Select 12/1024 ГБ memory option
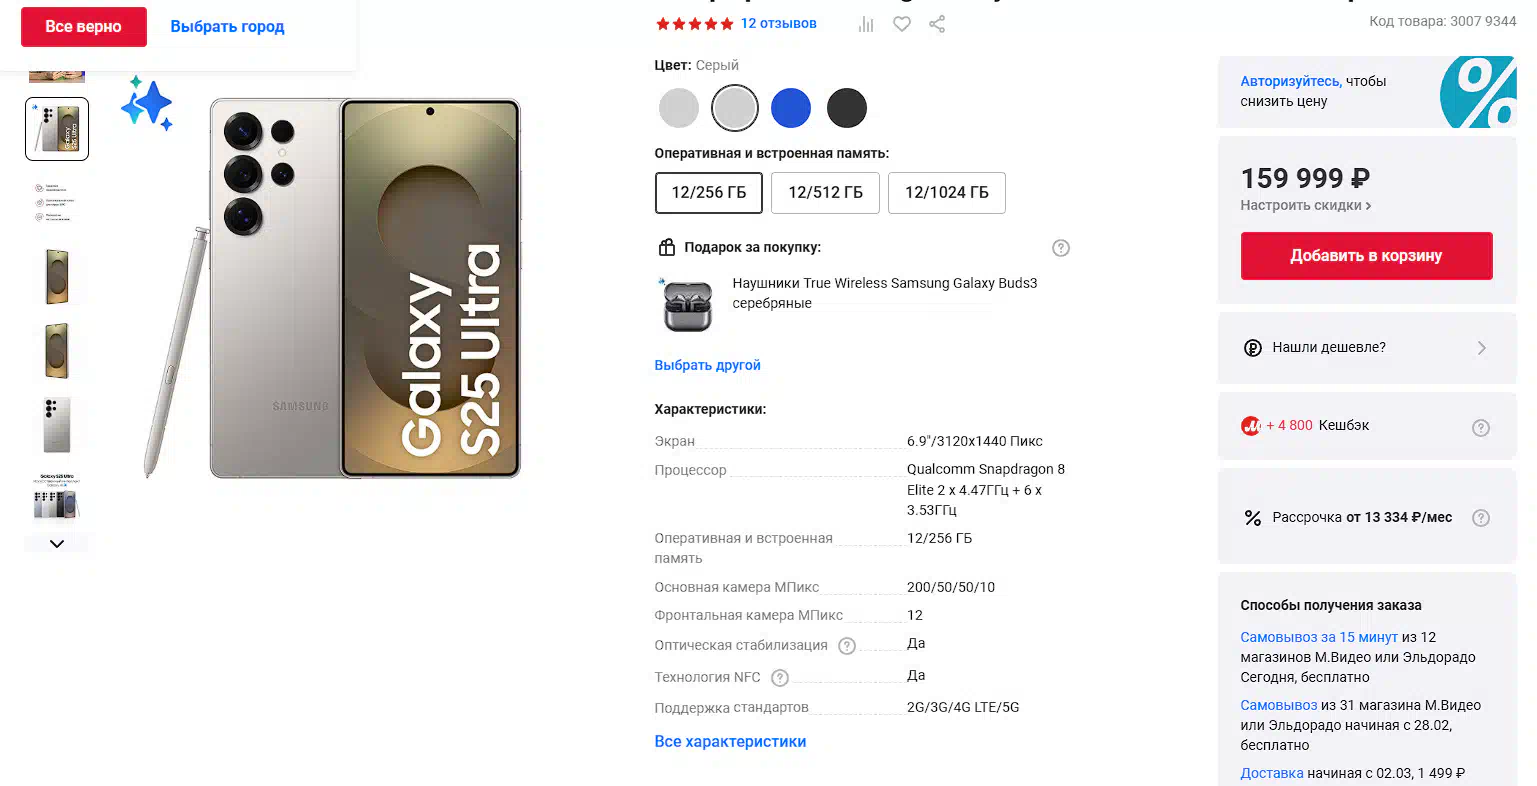The image size is (1537, 786). [x=947, y=193]
